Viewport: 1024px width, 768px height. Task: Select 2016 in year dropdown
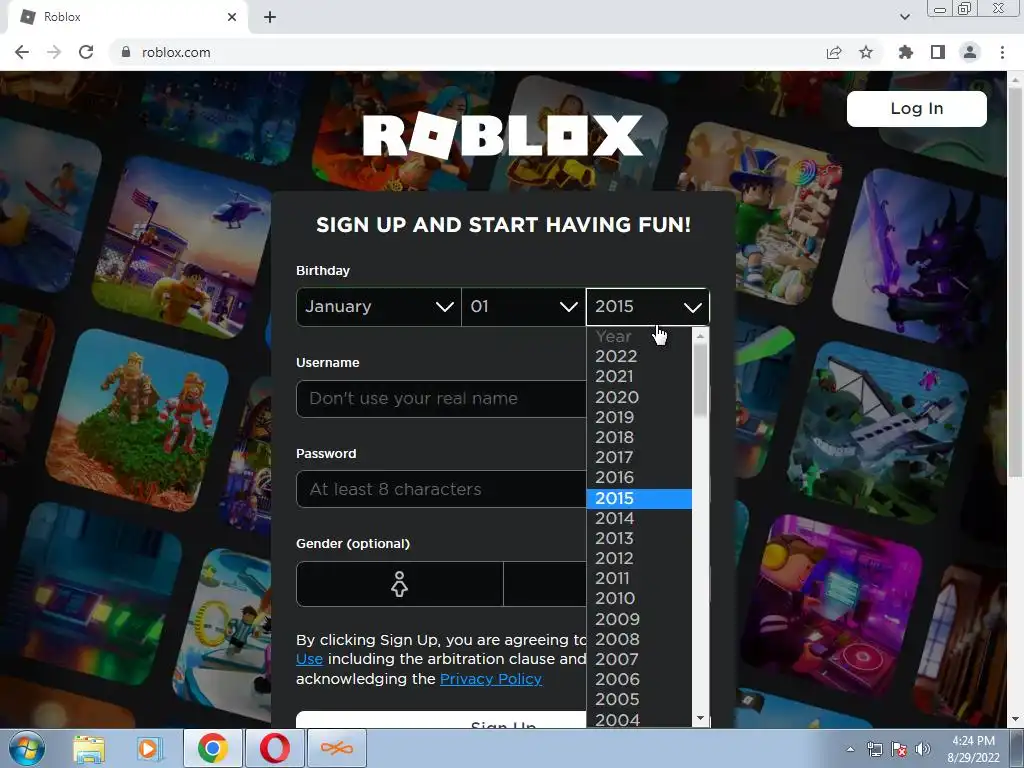[x=639, y=478]
